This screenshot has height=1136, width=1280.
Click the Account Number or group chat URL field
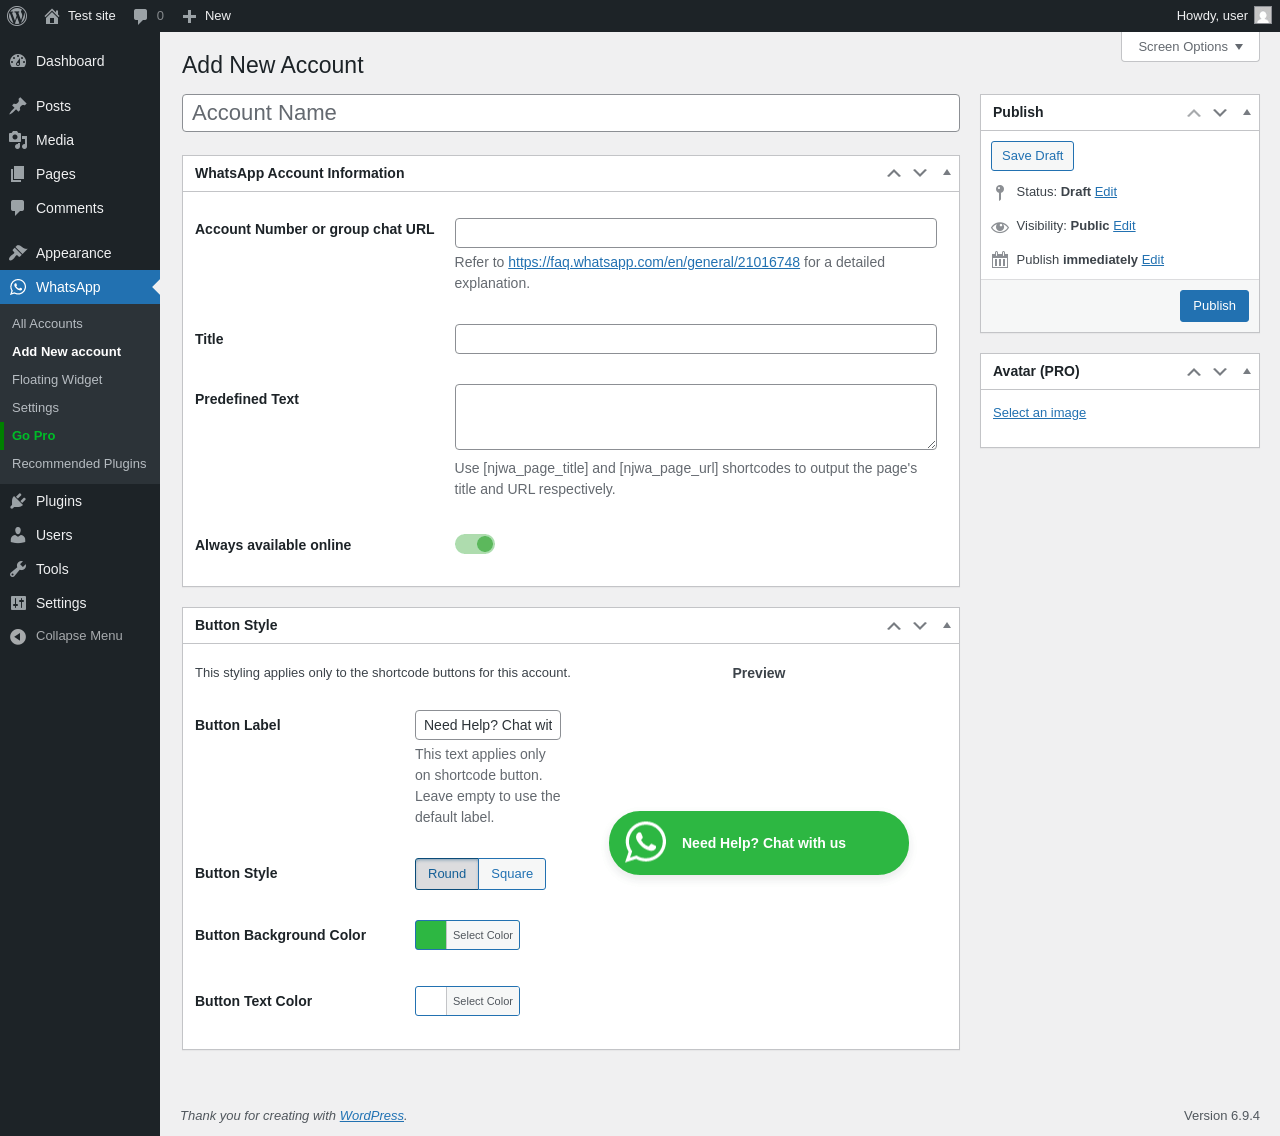696,233
